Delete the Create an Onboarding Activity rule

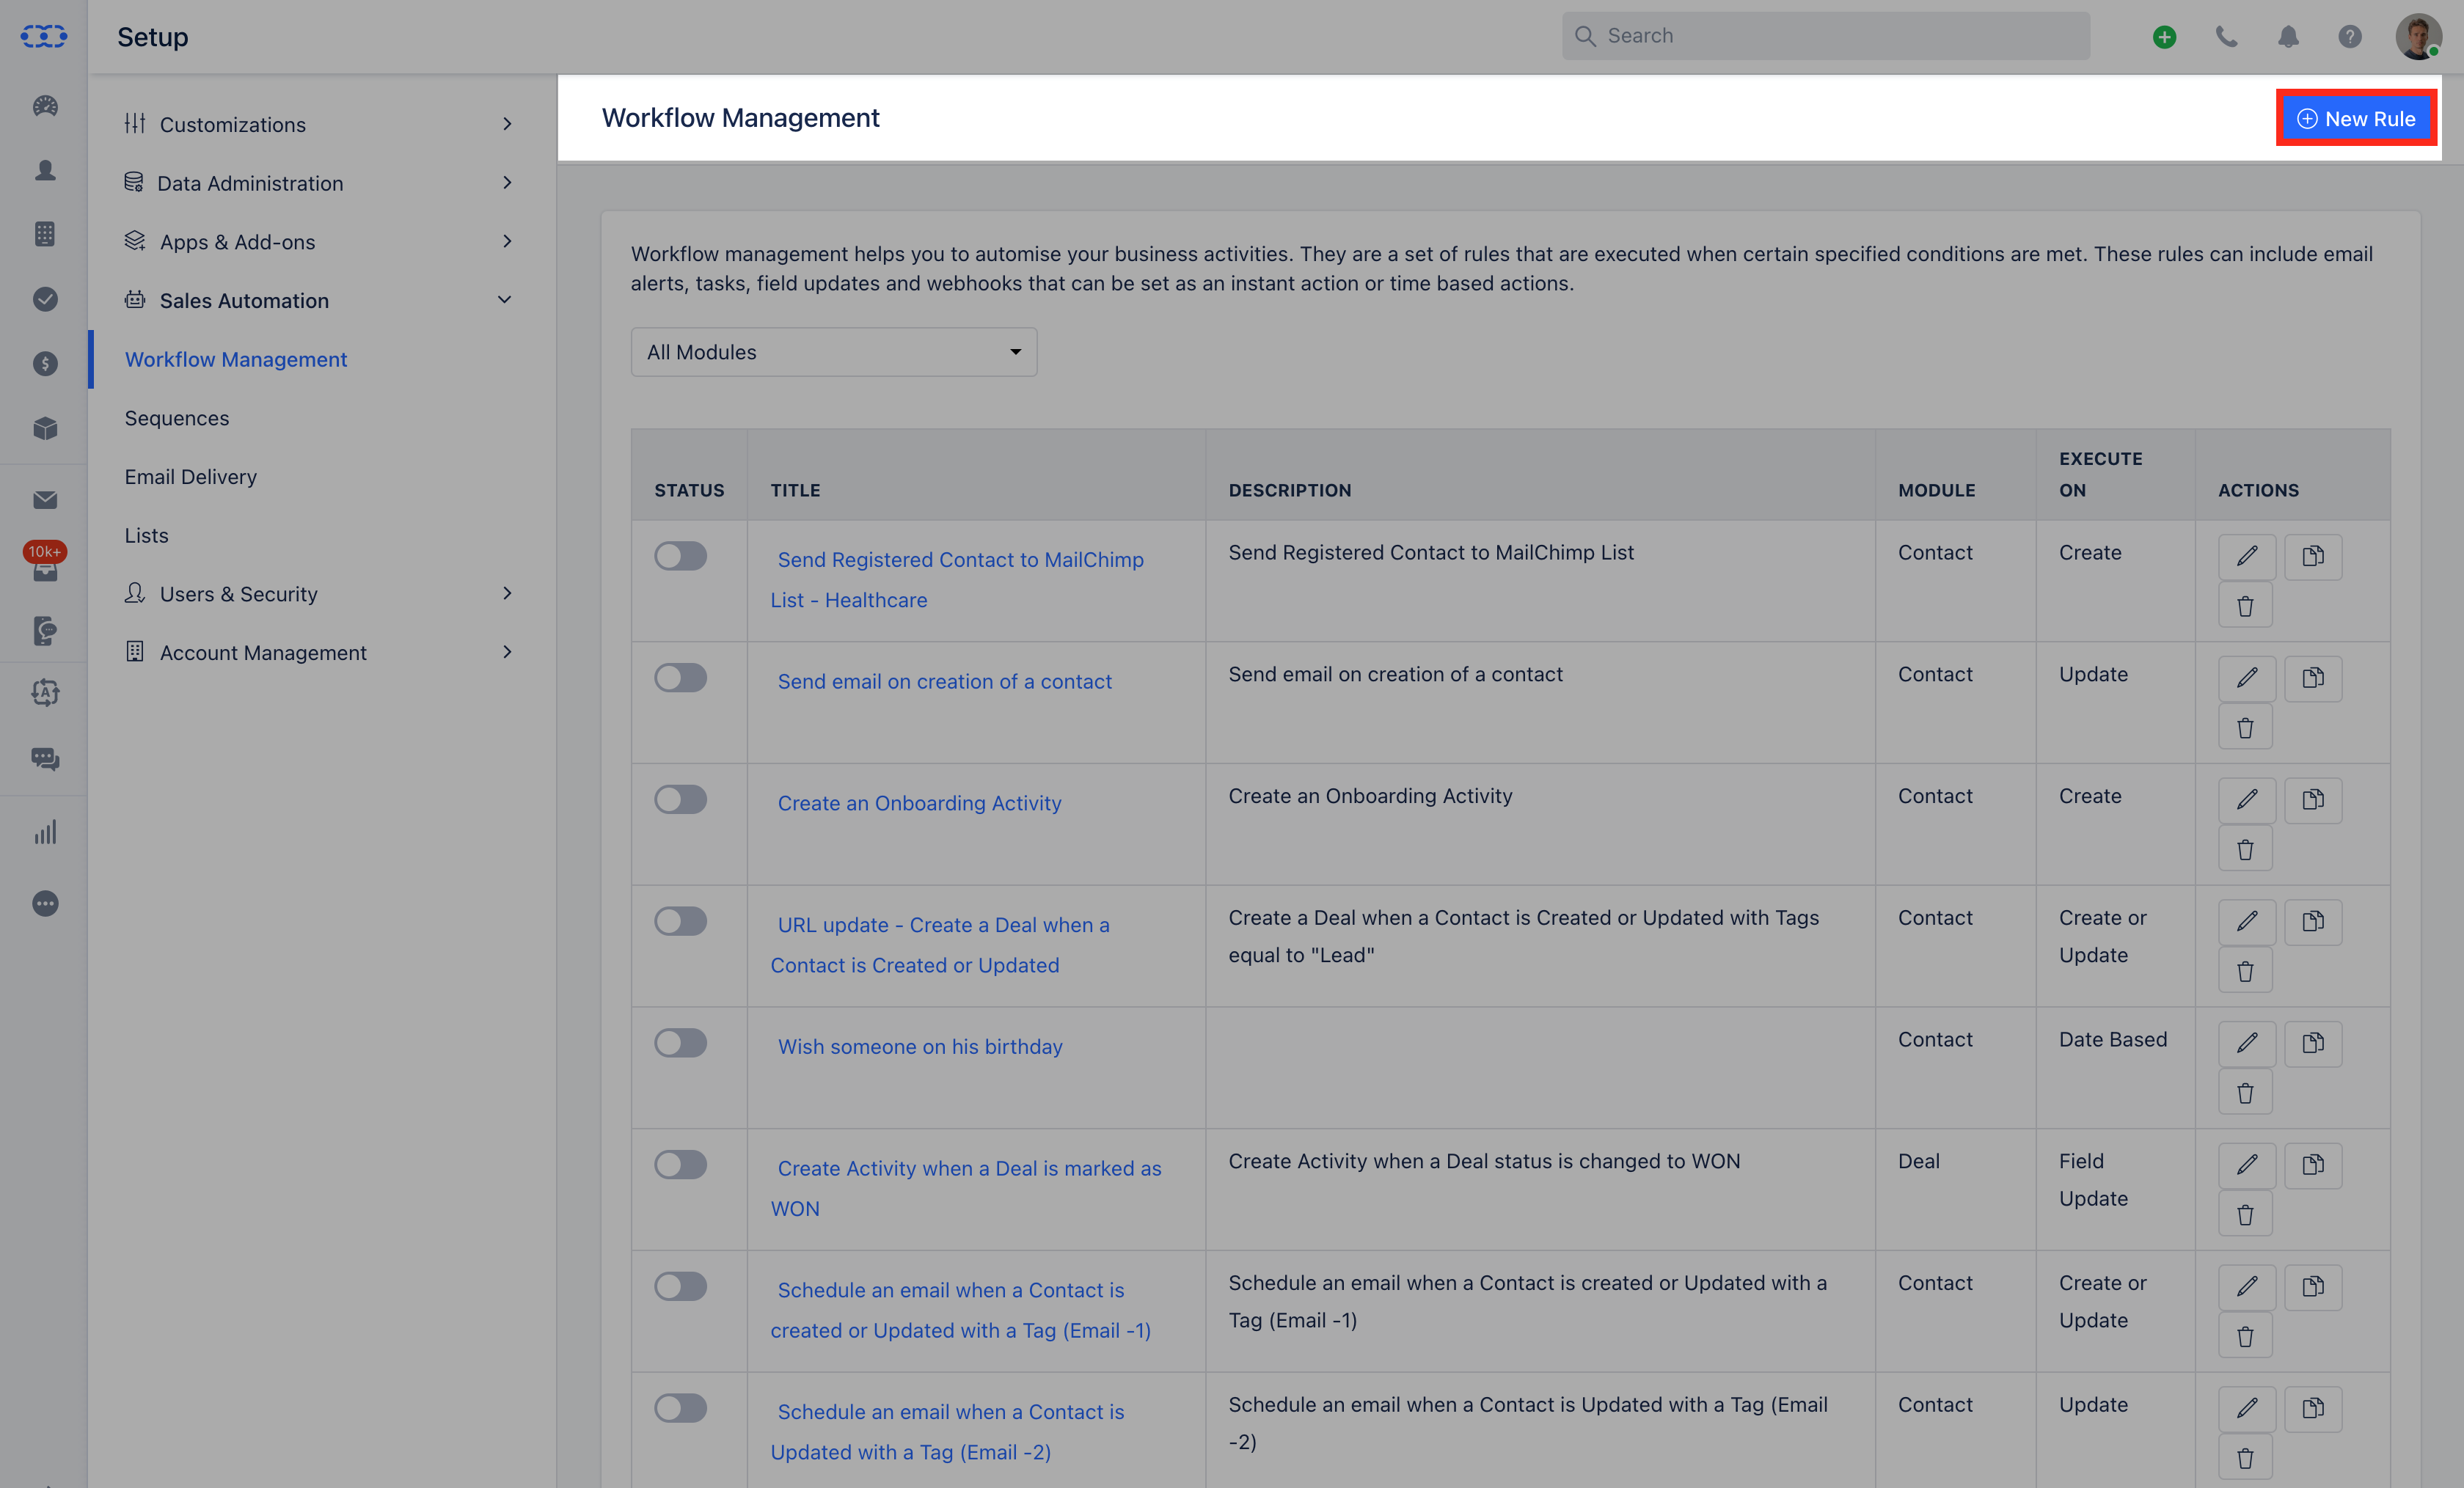click(x=2245, y=849)
